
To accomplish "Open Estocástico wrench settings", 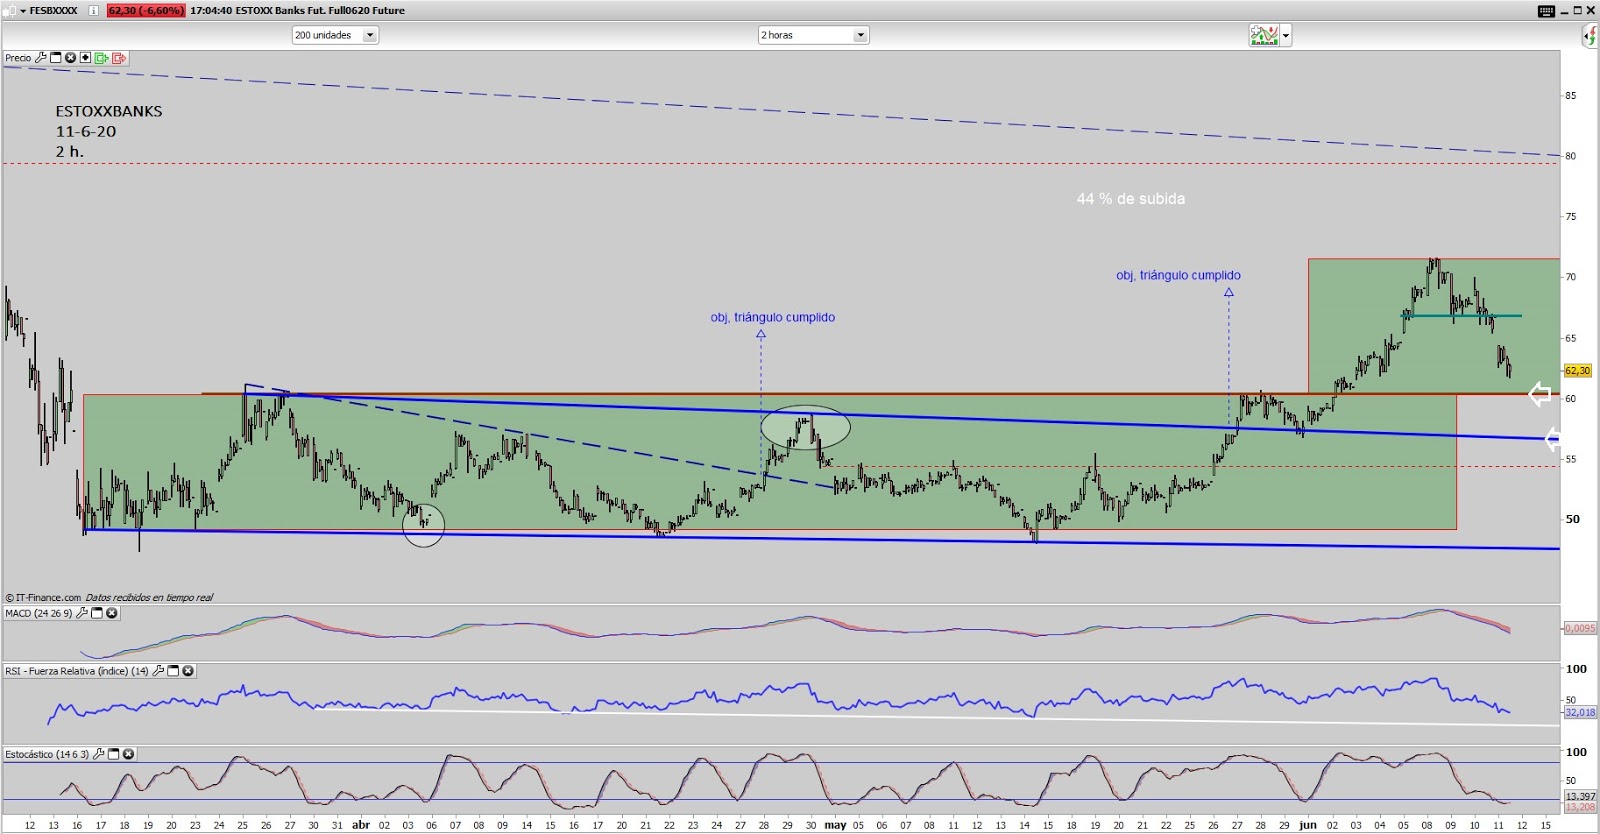I will click(99, 754).
